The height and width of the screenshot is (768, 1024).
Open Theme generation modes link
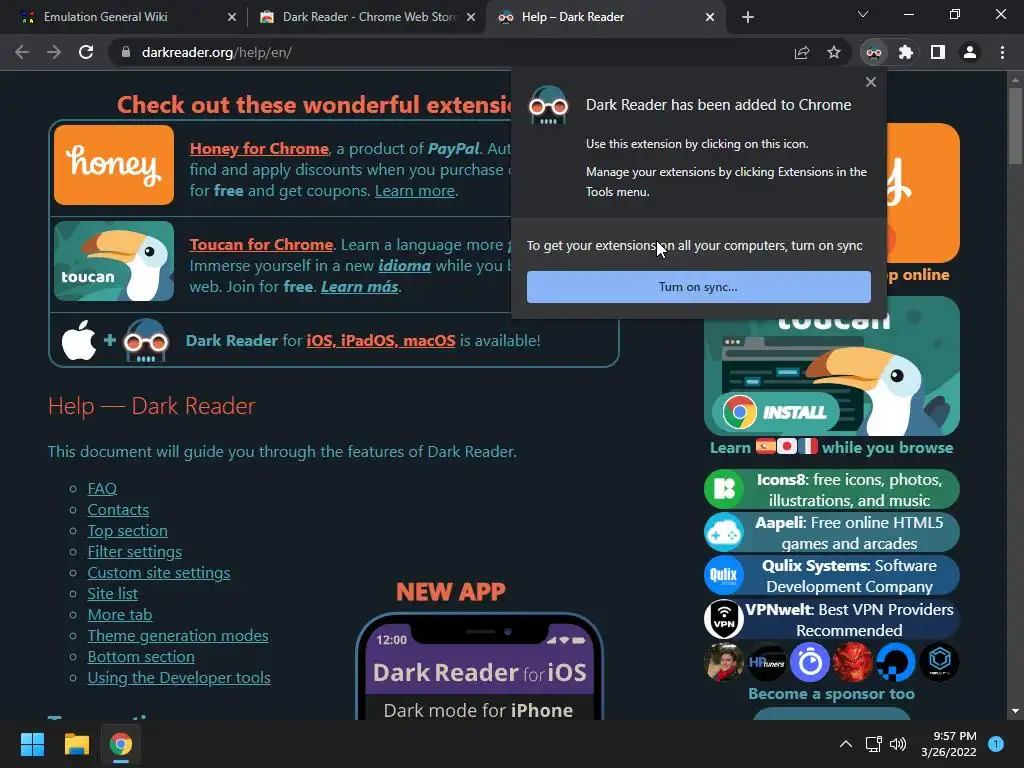point(178,635)
